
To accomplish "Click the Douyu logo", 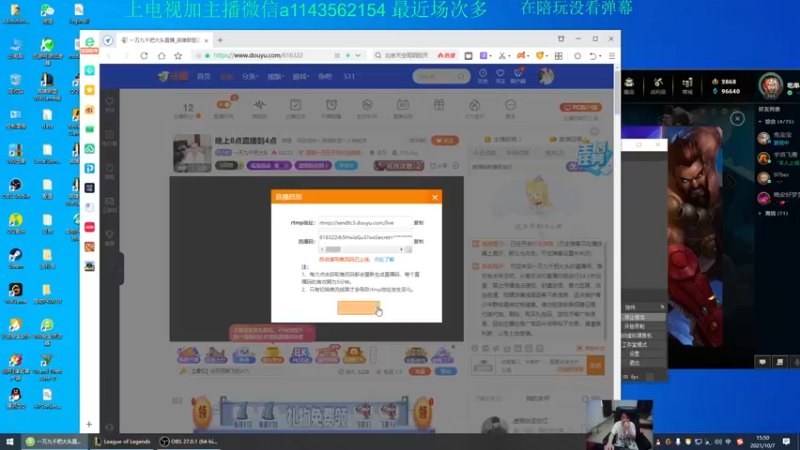I will (173, 77).
